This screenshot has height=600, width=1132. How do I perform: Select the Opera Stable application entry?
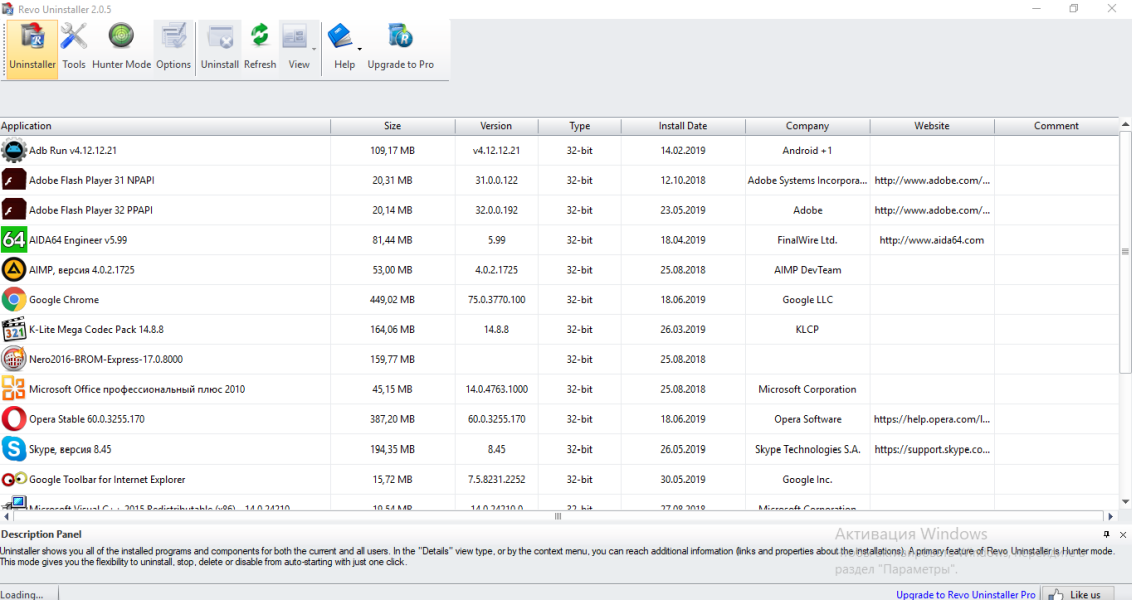point(86,420)
